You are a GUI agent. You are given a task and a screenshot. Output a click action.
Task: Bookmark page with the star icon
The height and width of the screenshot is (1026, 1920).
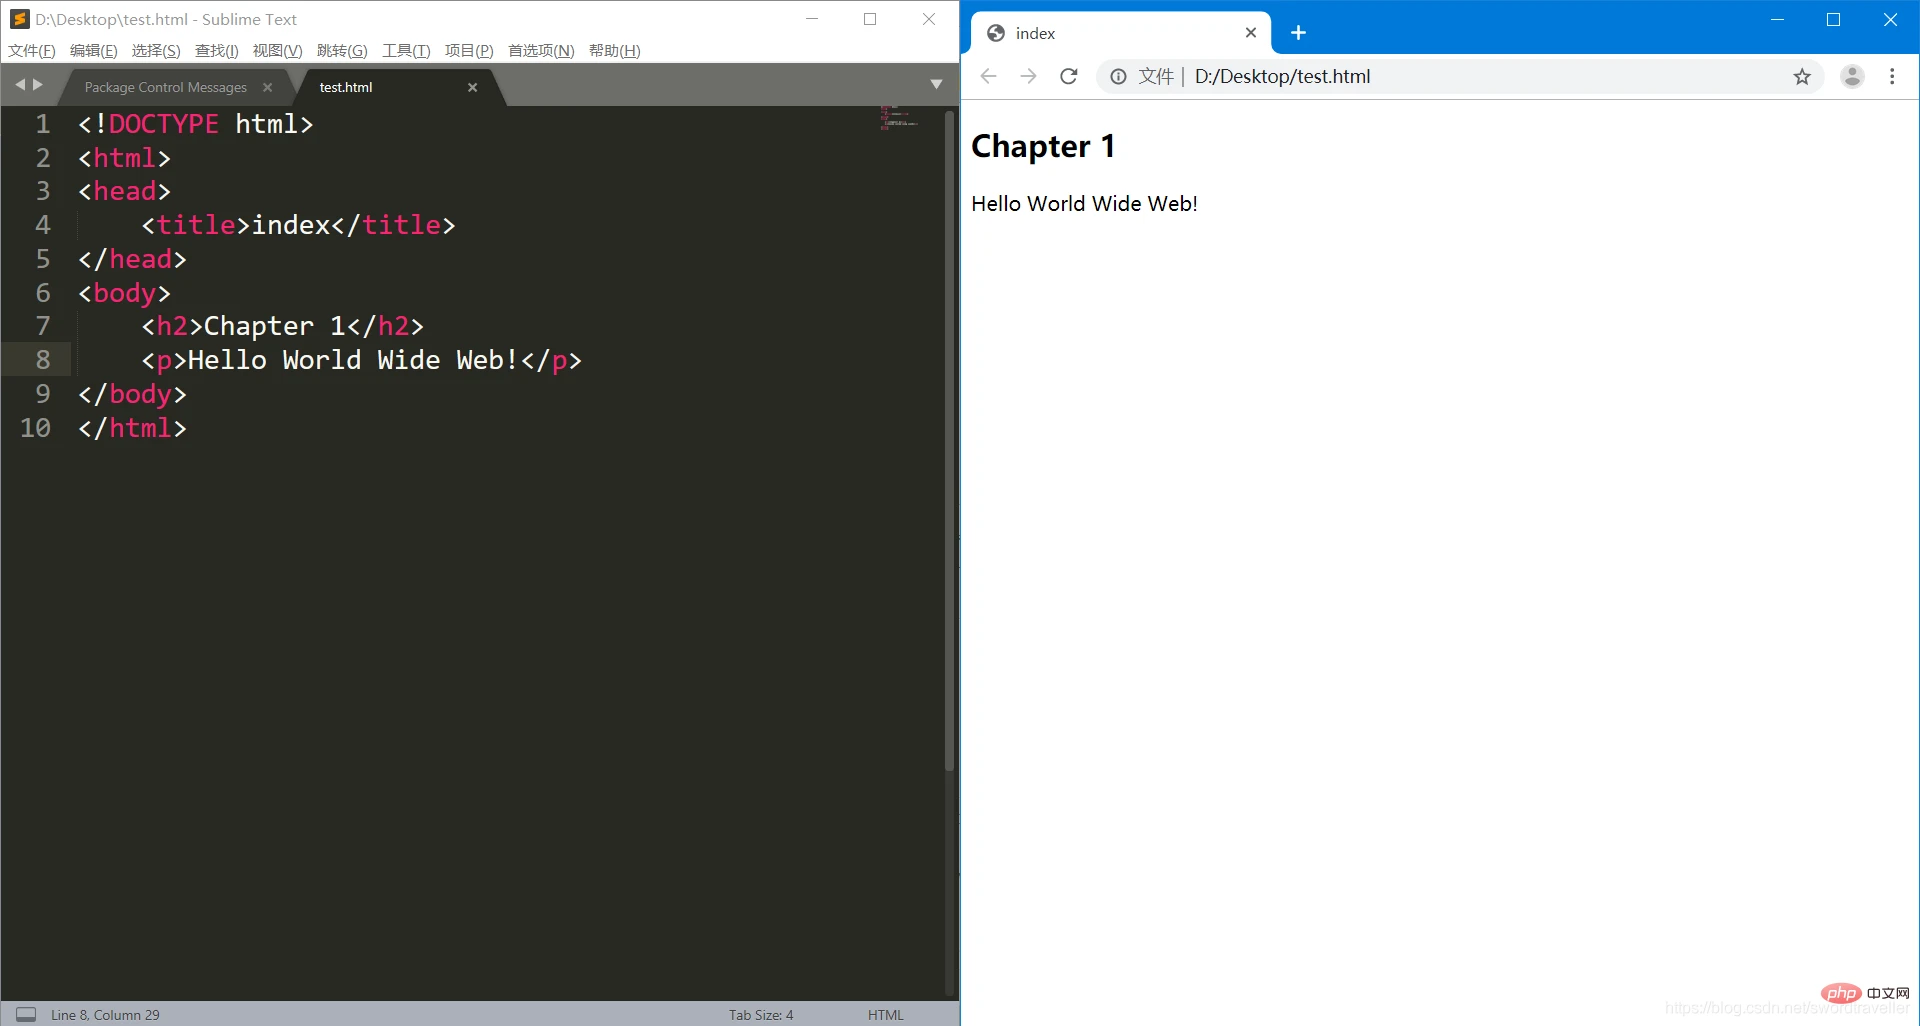(x=1802, y=77)
